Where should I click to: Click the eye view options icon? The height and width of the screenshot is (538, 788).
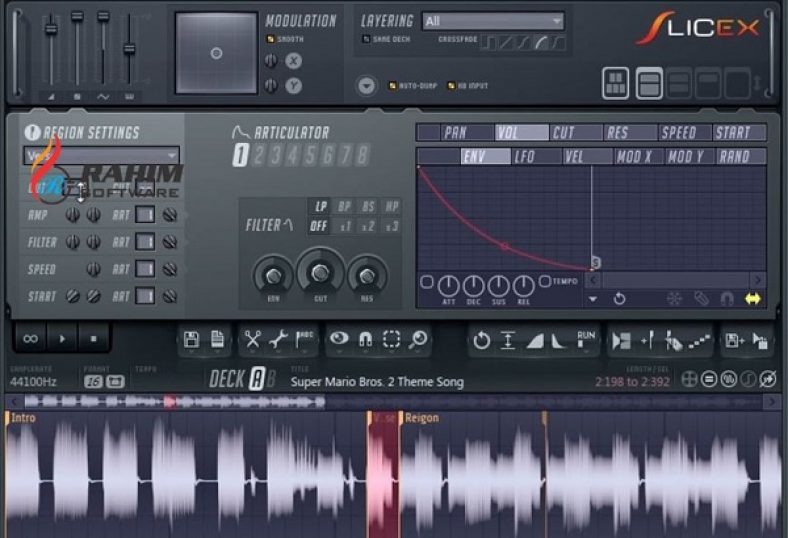tap(340, 340)
